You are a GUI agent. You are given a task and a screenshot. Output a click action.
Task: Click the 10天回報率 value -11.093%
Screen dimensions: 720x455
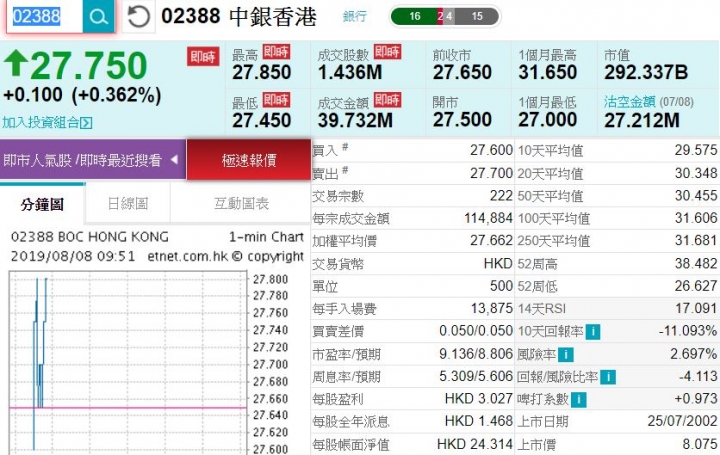(x=688, y=331)
